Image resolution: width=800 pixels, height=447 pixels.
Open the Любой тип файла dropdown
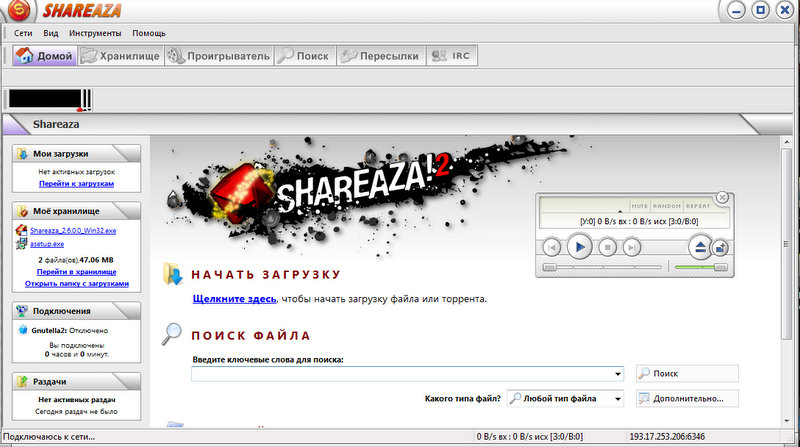[565, 399]
